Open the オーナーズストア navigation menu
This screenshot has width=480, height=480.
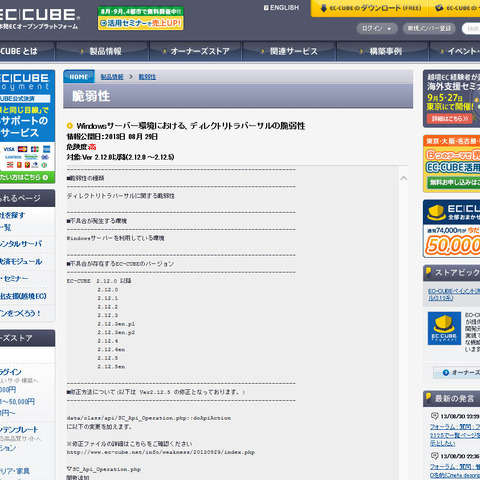(196, 51)
